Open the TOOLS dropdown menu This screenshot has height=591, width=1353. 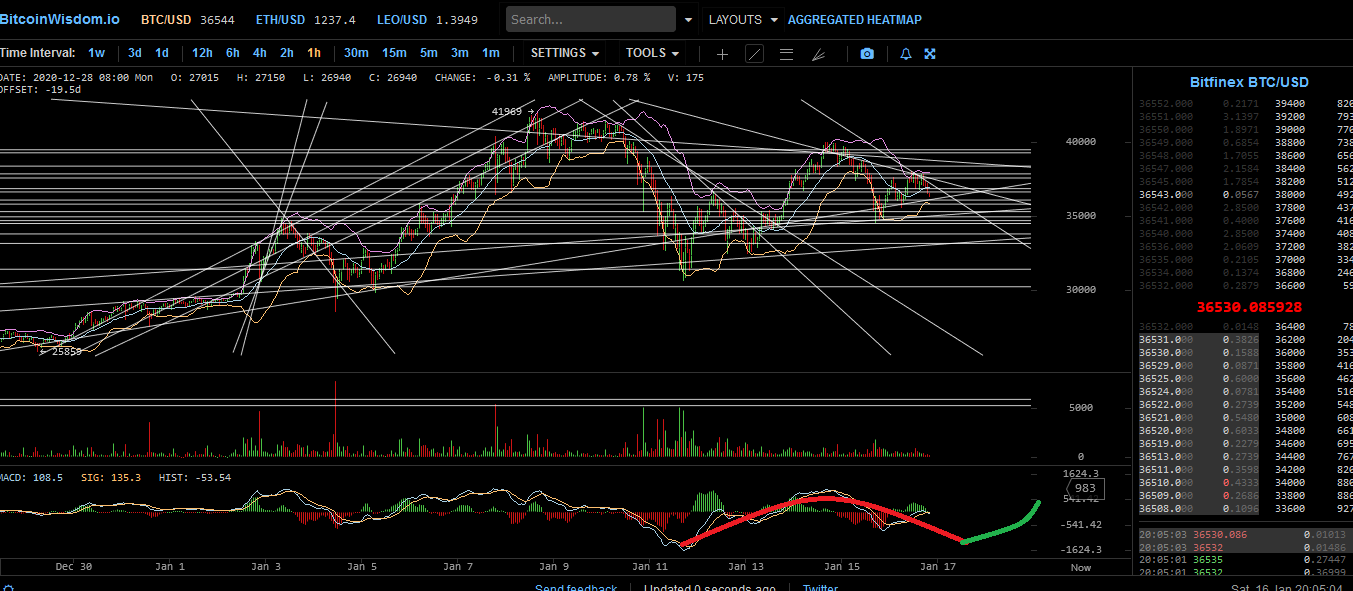(652, 53)
